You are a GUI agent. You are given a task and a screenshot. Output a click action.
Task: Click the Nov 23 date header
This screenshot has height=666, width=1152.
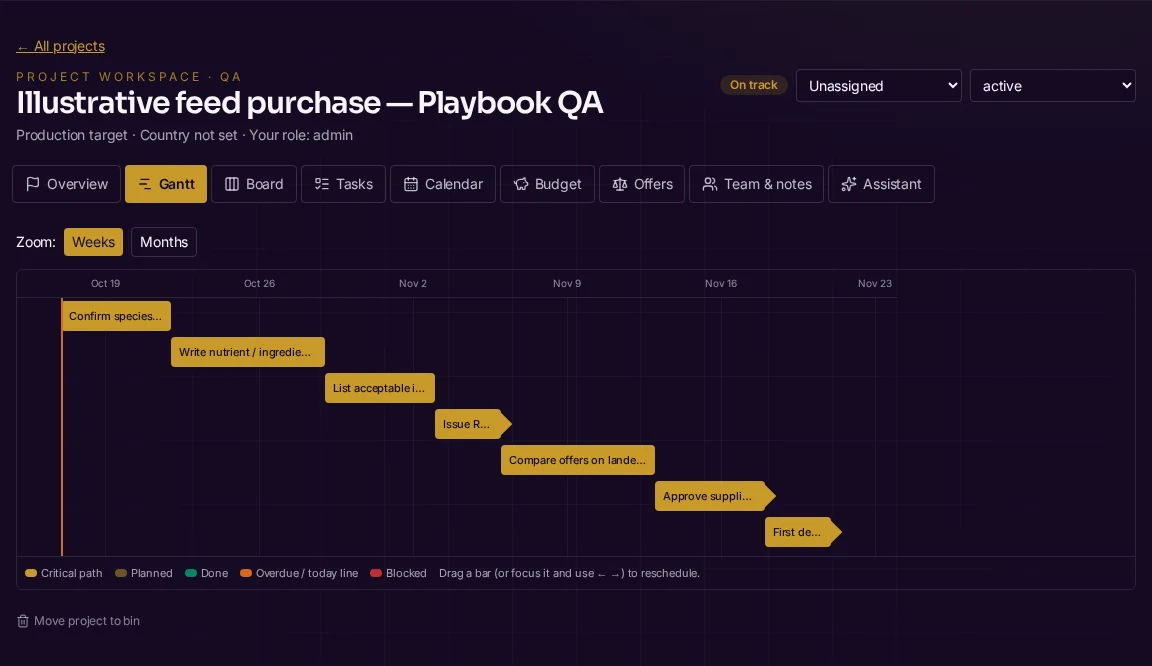click(x=875, y=284)
